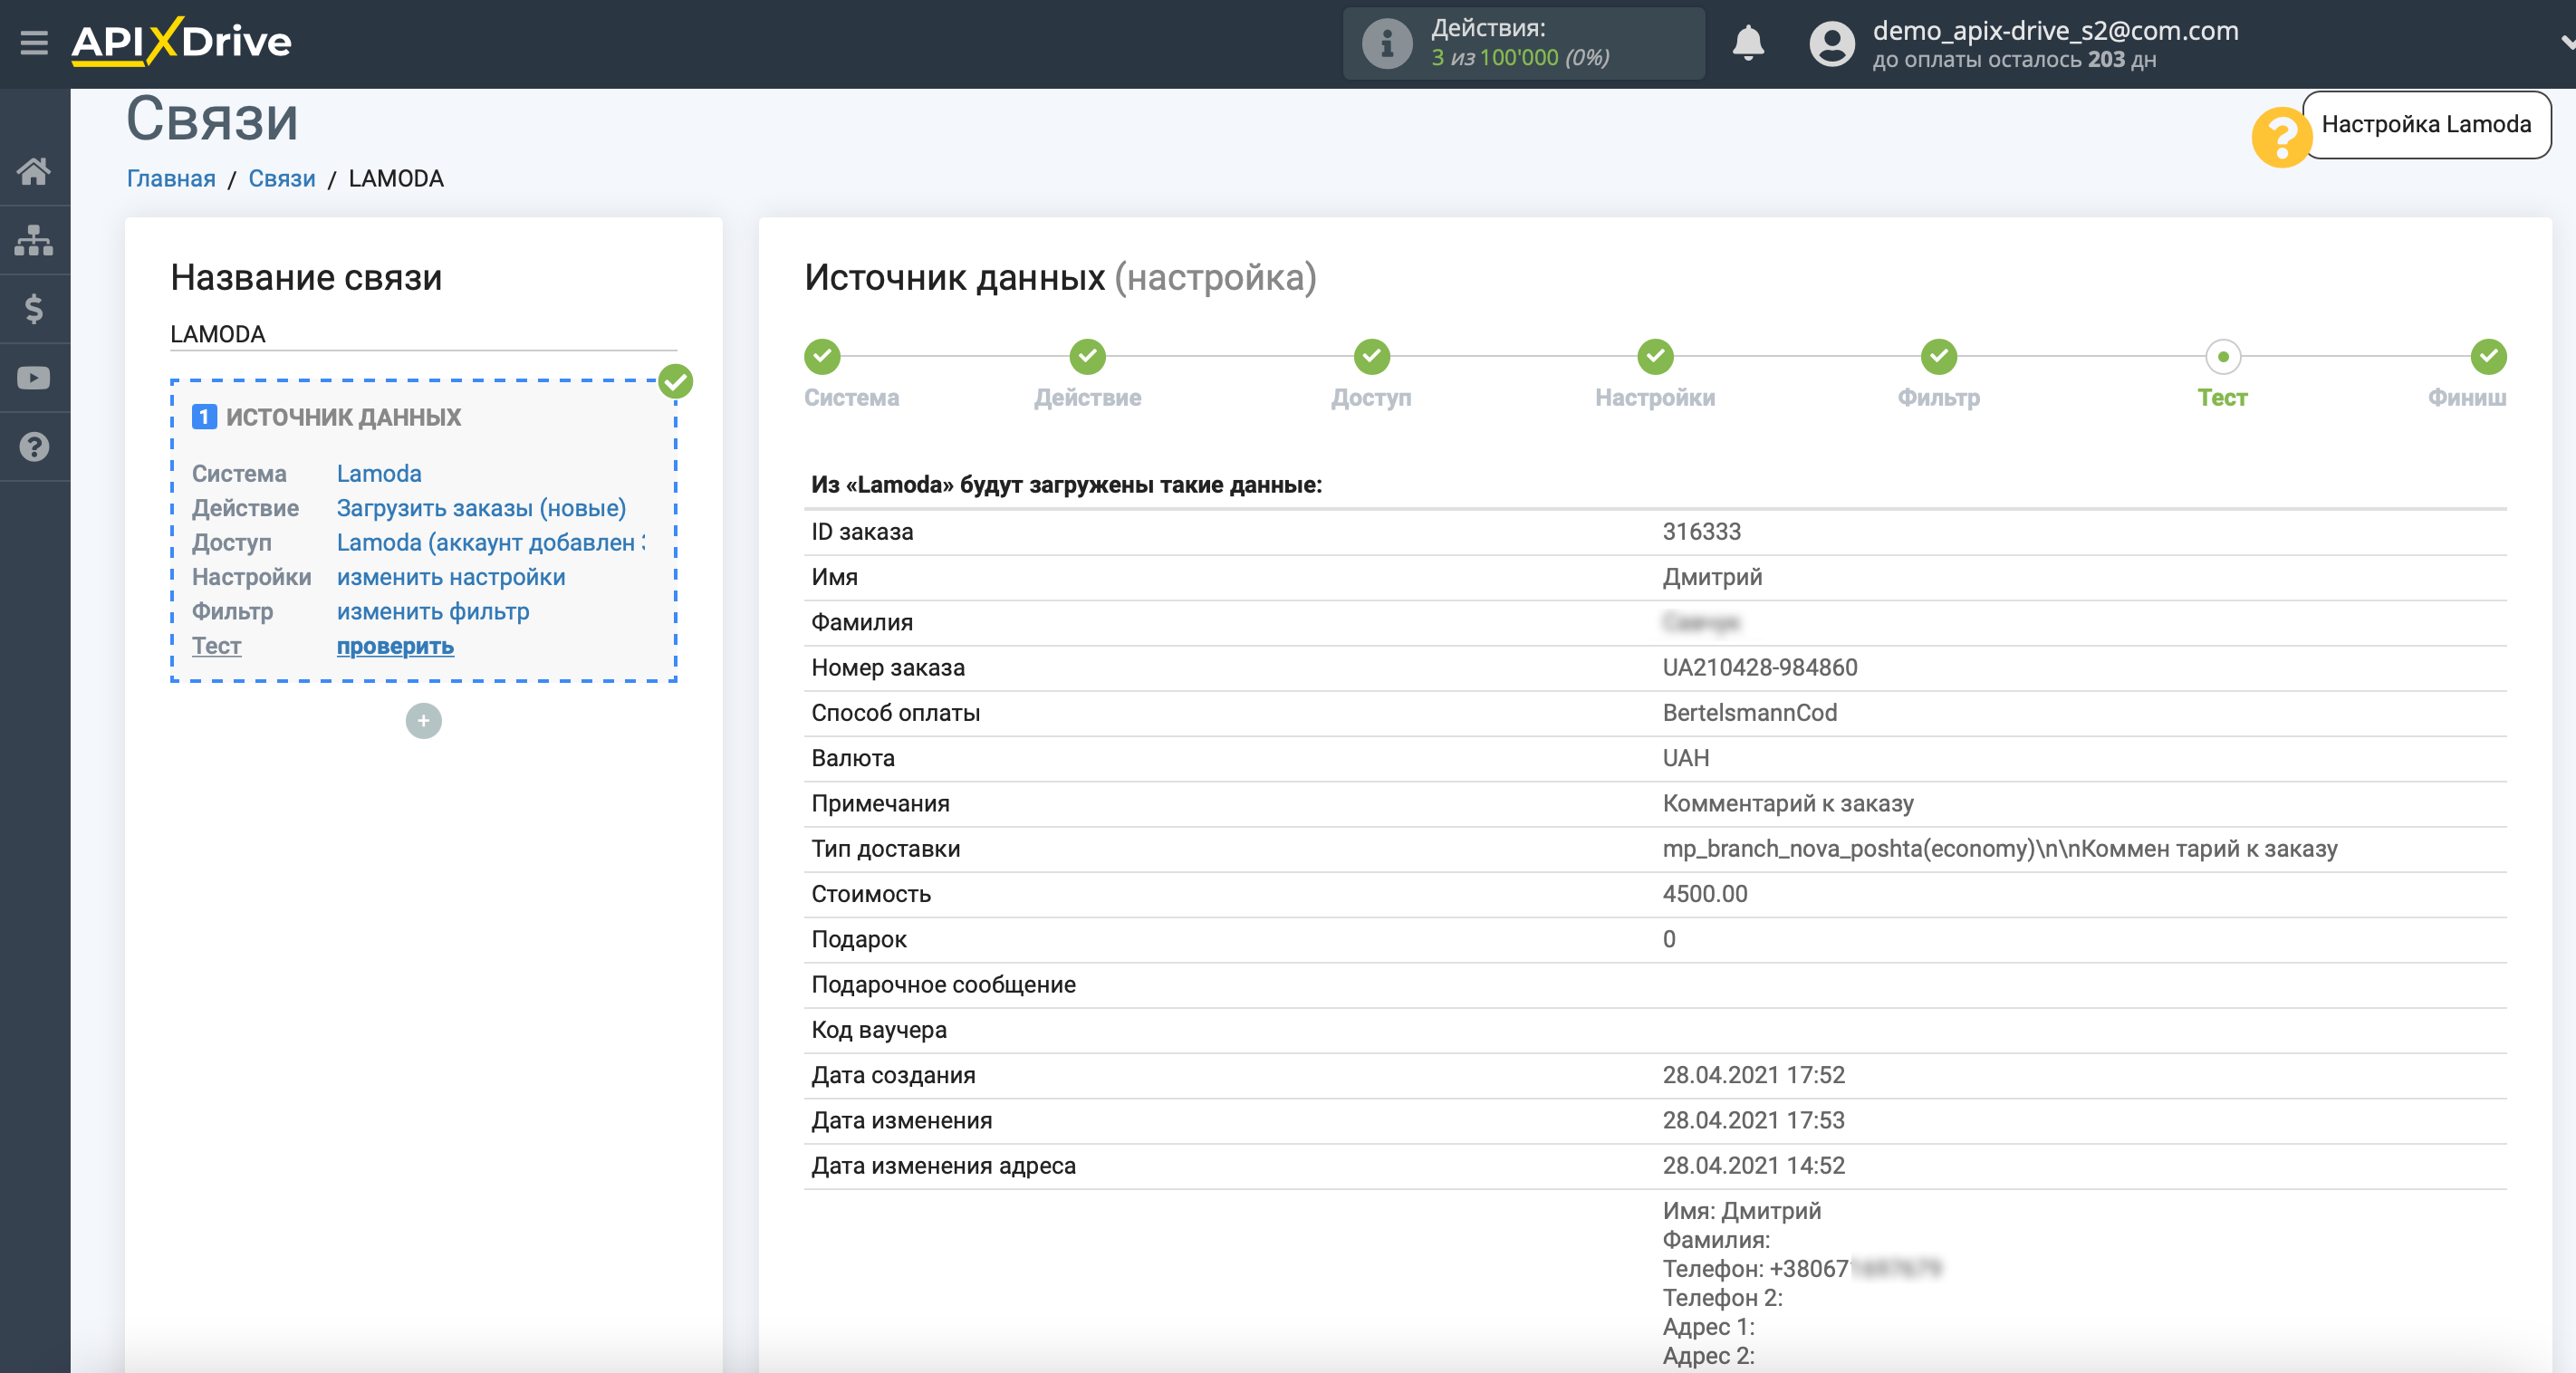
Task: Open the Главная breadcrumb link
Action: (171, 179)
